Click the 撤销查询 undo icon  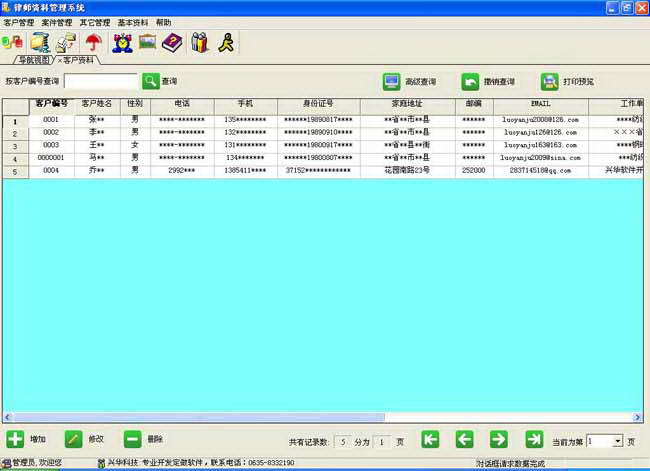[470, 82]
